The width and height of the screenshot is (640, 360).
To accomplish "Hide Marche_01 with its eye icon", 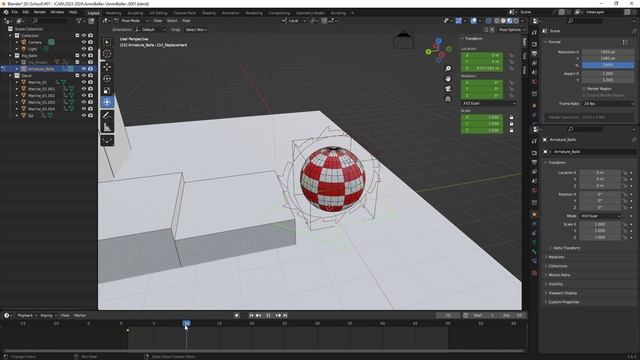I will pyautogui.click(x=84, y=82).
